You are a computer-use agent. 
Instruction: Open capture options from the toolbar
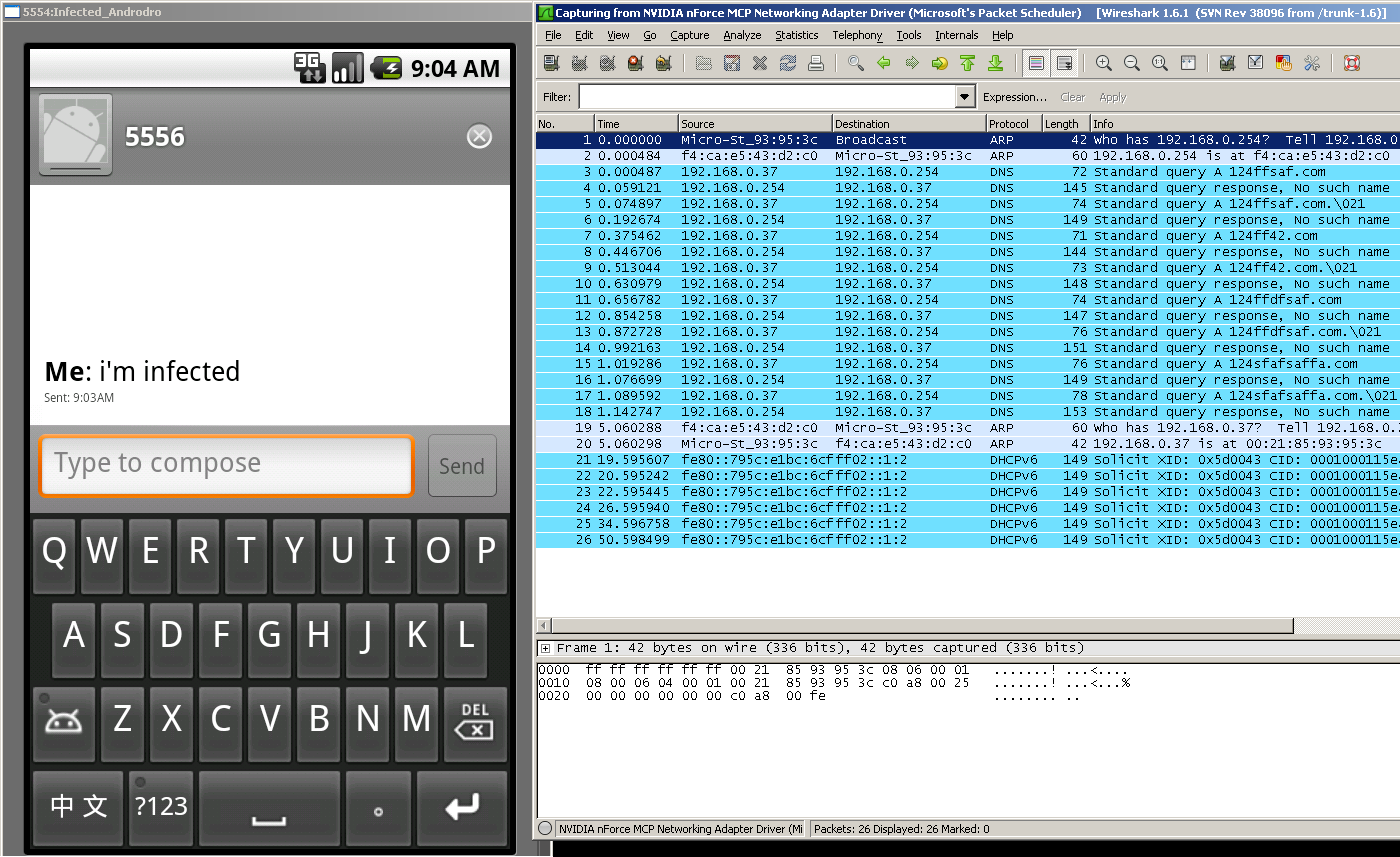pyautogui.click(x=579, y=63)
